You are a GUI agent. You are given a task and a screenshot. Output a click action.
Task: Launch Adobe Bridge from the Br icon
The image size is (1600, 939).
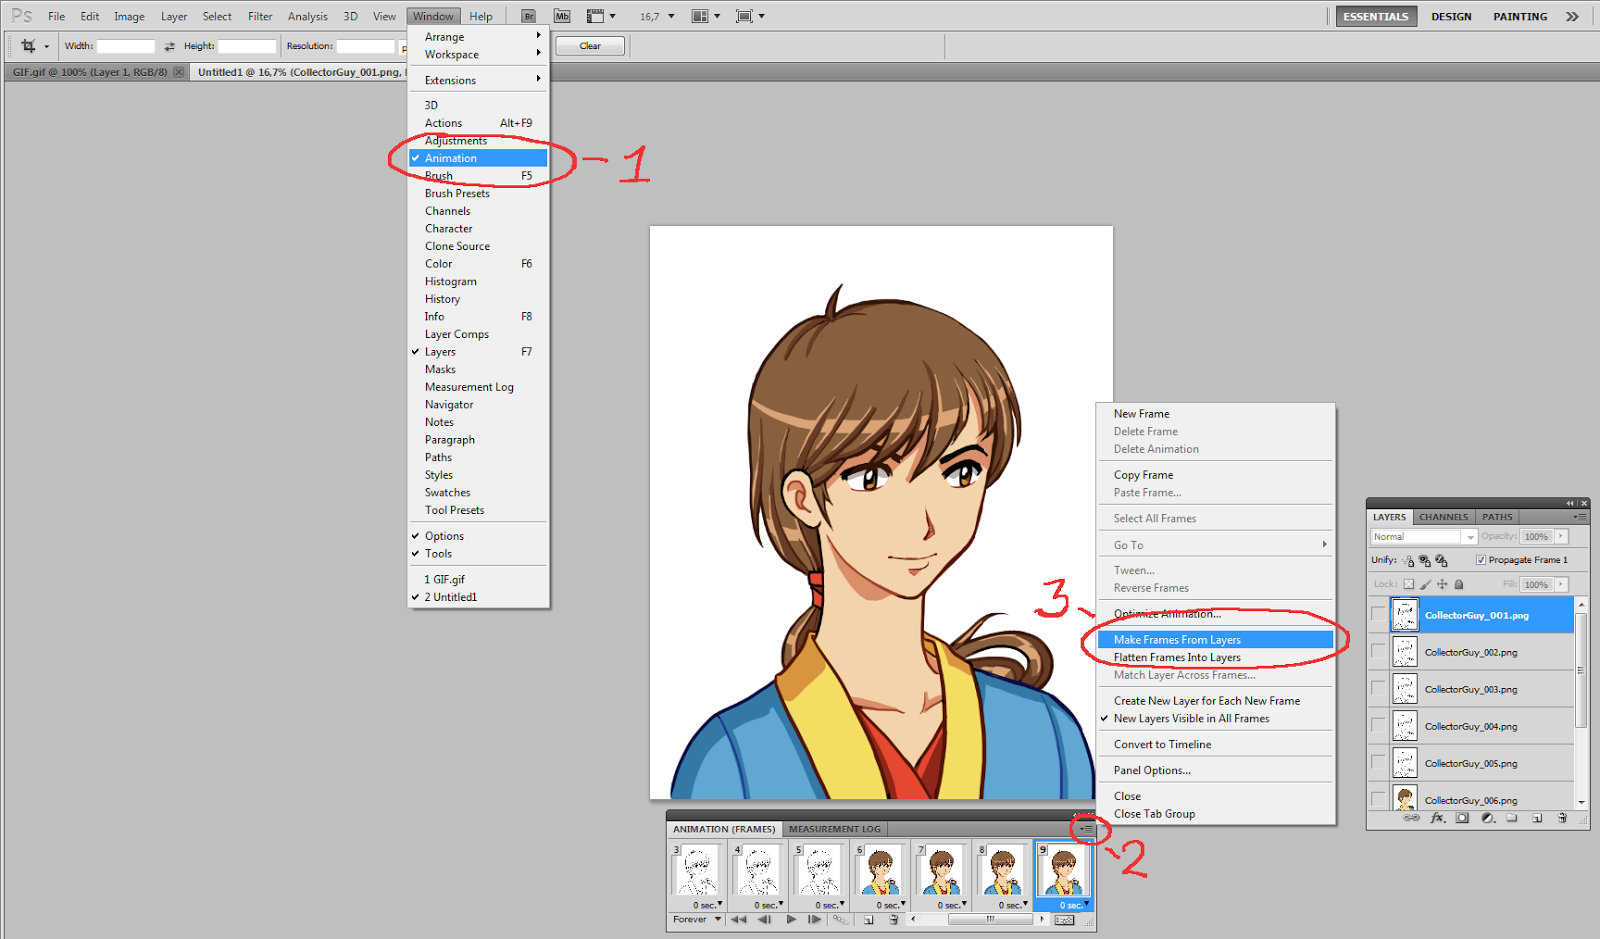(x=529, y=16)
